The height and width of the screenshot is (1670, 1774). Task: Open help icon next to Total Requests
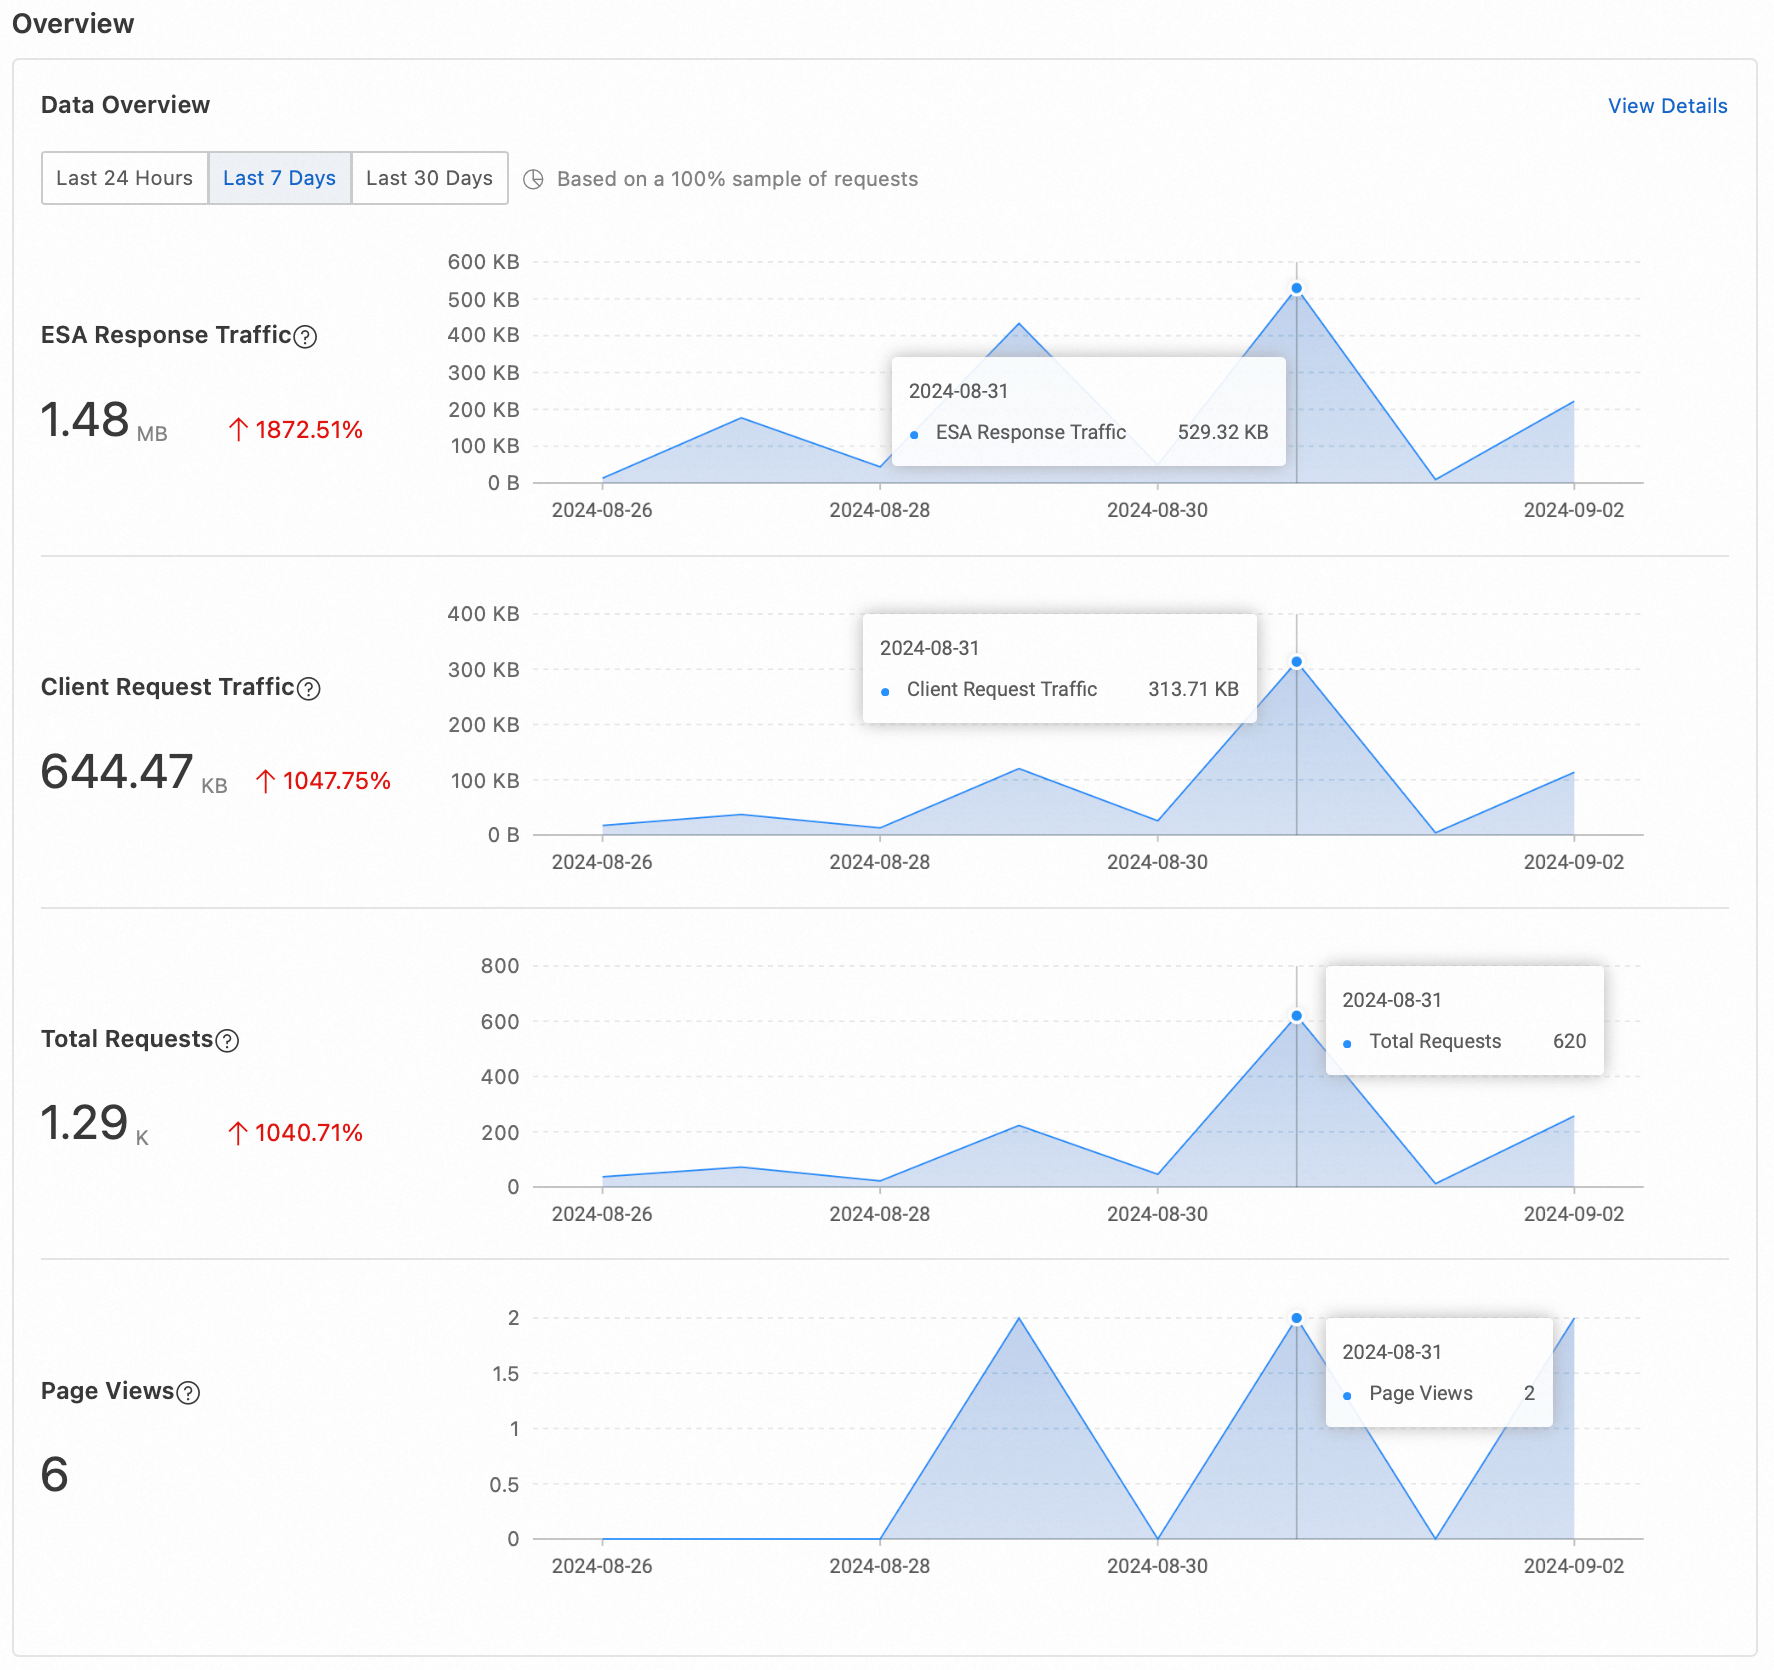(x=227, y=1041)
